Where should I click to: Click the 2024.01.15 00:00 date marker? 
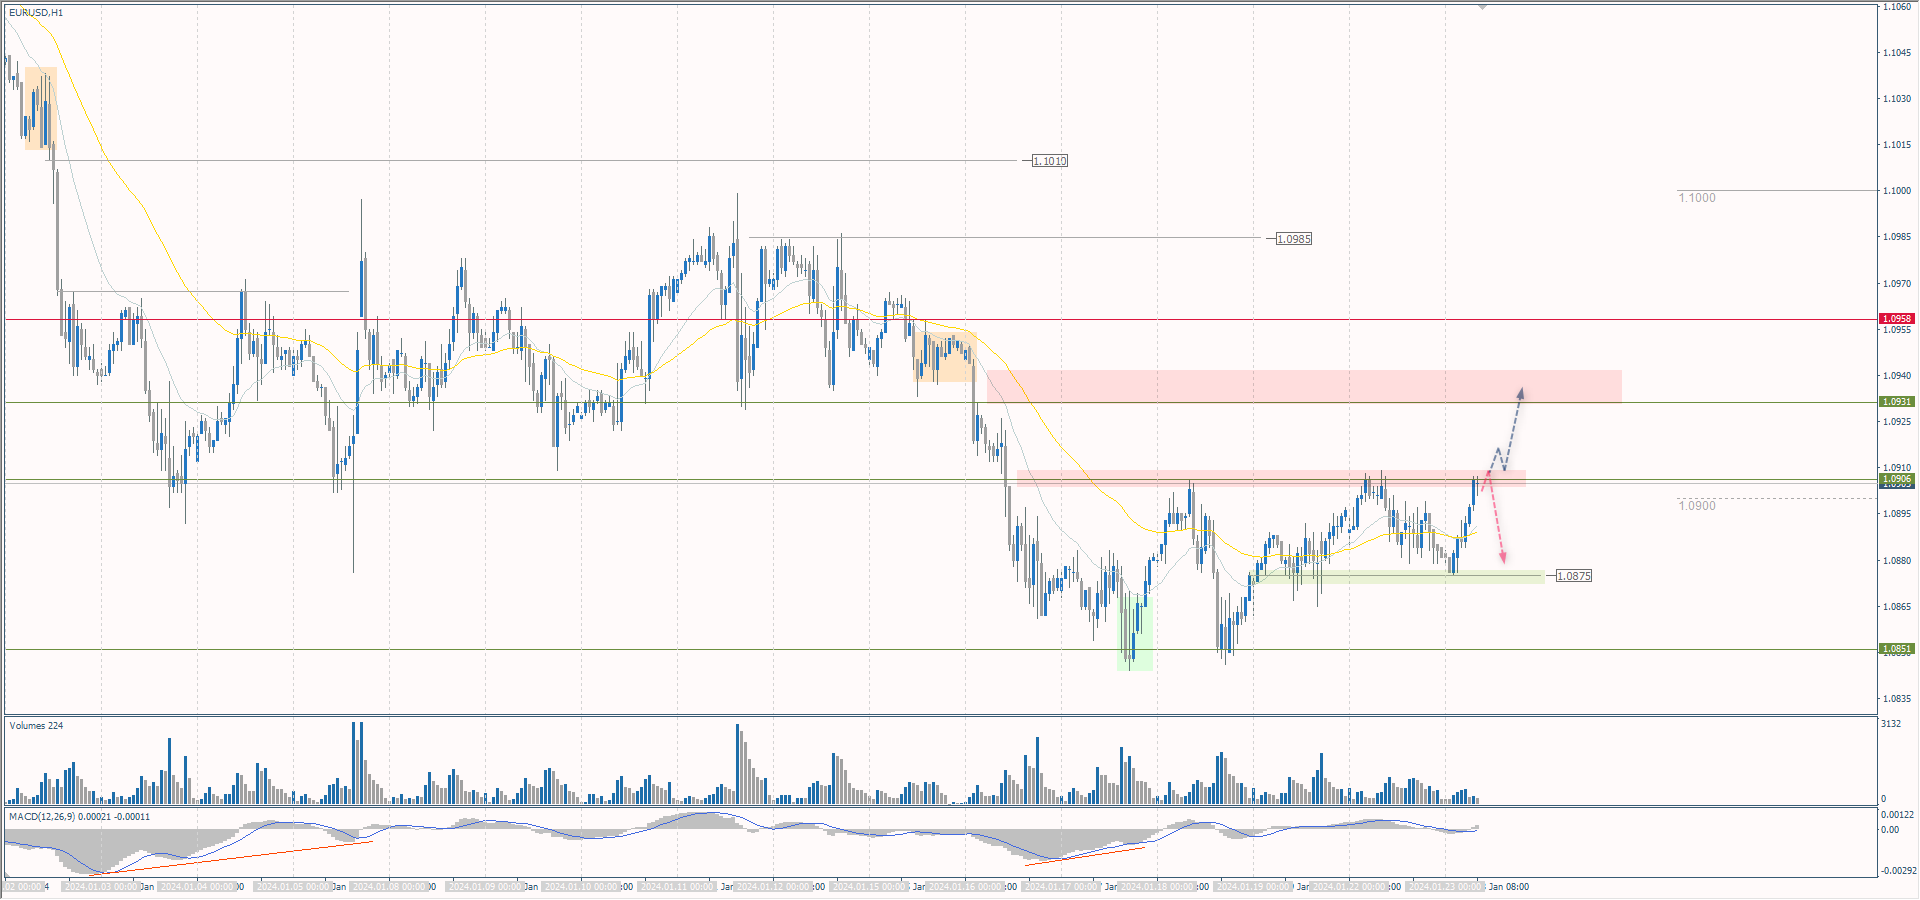coord(869,887)
